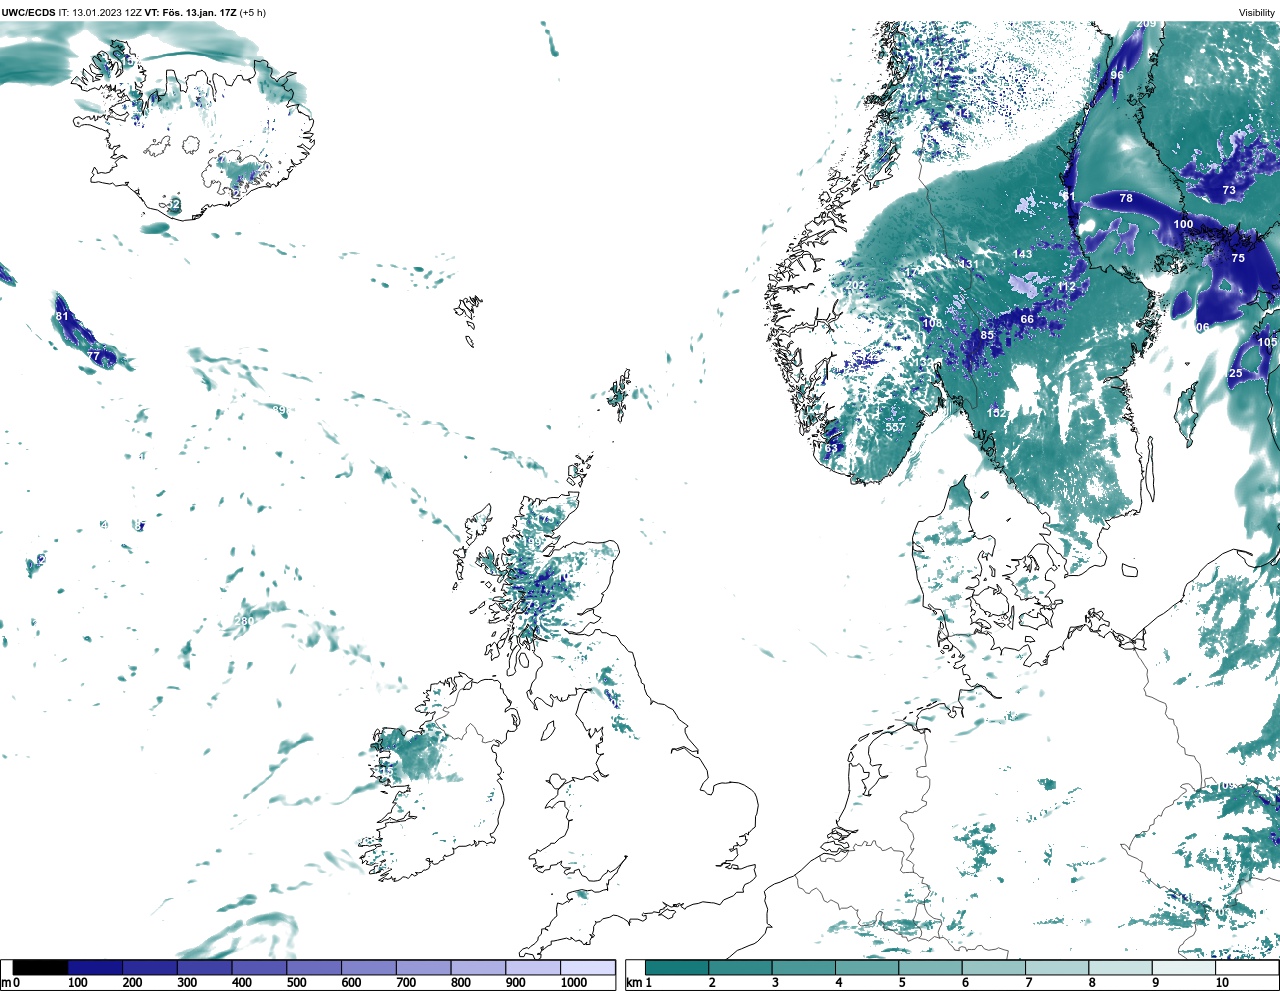
Task: Click the 4–5 km teal legend swatch
Action: coord(867,967)
